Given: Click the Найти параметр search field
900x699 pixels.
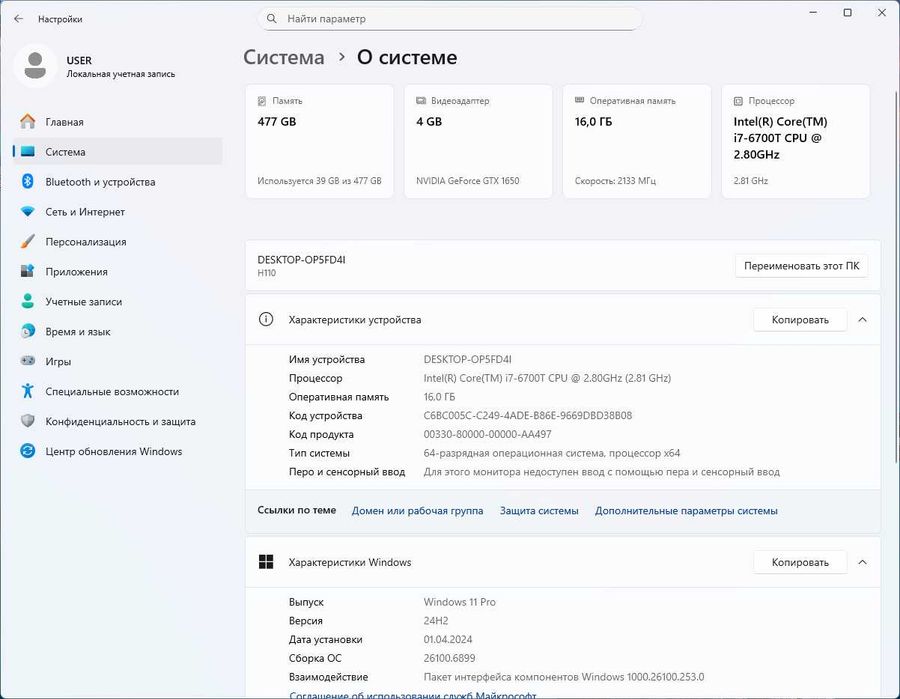Looking at the screenshot, I should 449,19.
